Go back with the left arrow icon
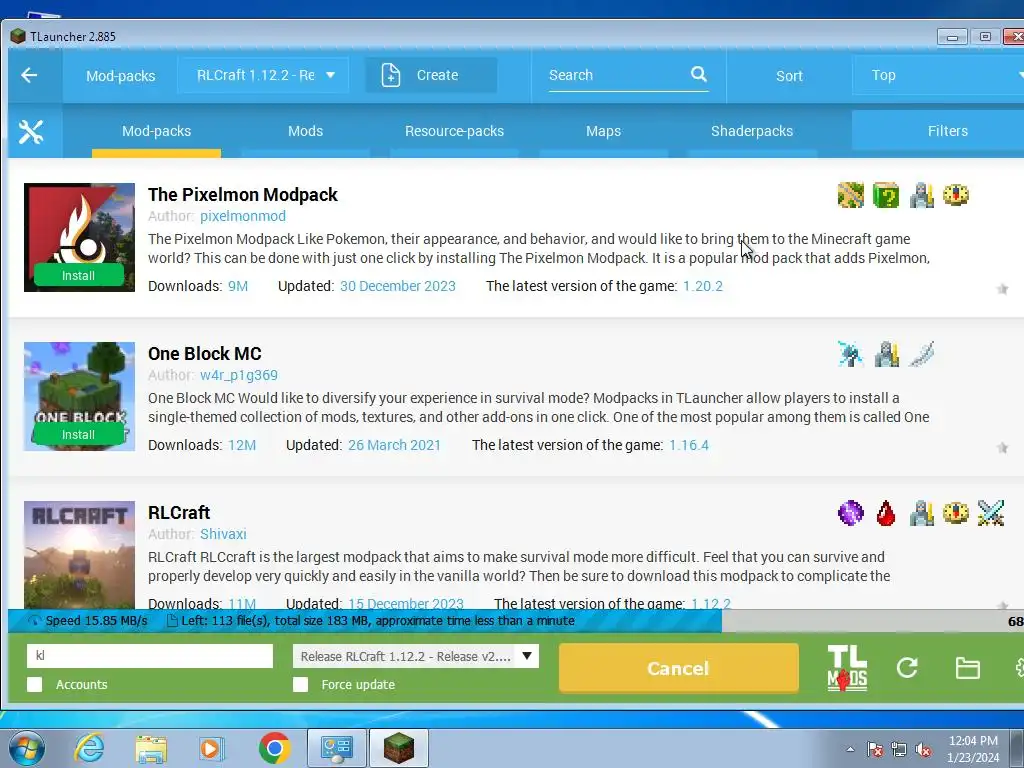Screen dimensions: 1024x768 [x=29, y=75]
